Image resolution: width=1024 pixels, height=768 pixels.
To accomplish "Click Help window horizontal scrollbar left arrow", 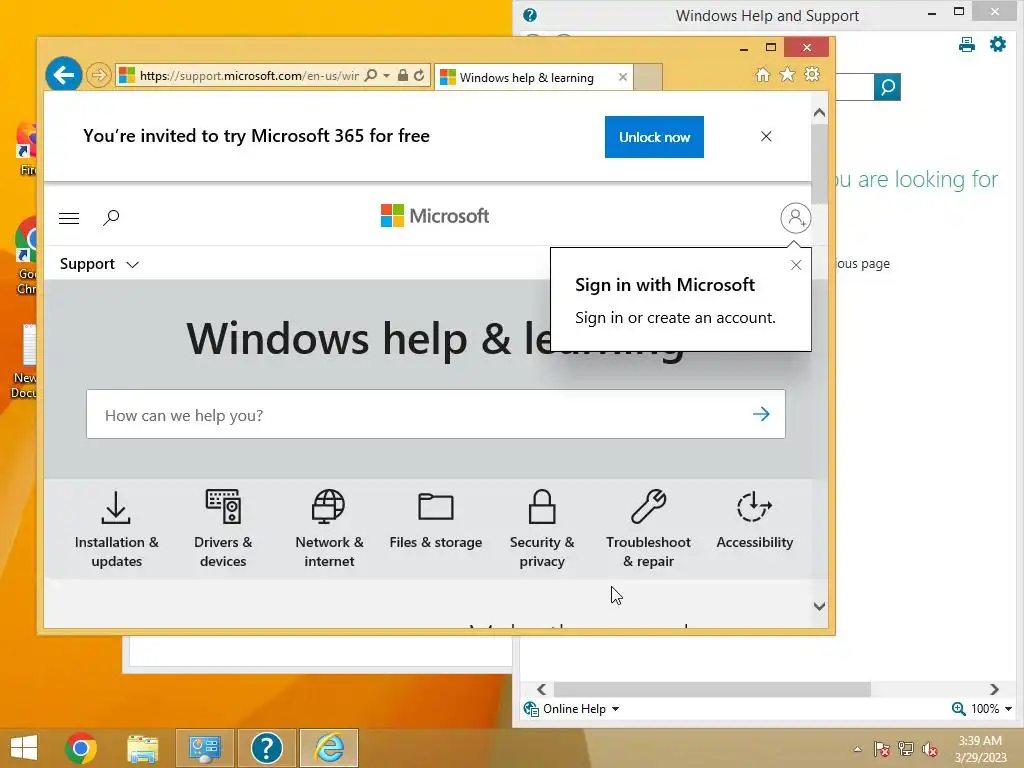I will click(x=541, y=689).
